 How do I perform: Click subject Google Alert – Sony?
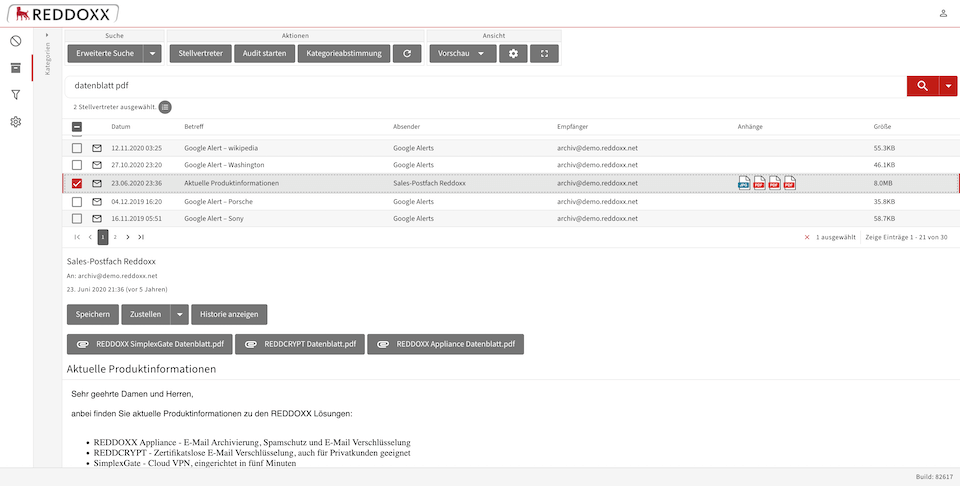click(x=214, y=218)
